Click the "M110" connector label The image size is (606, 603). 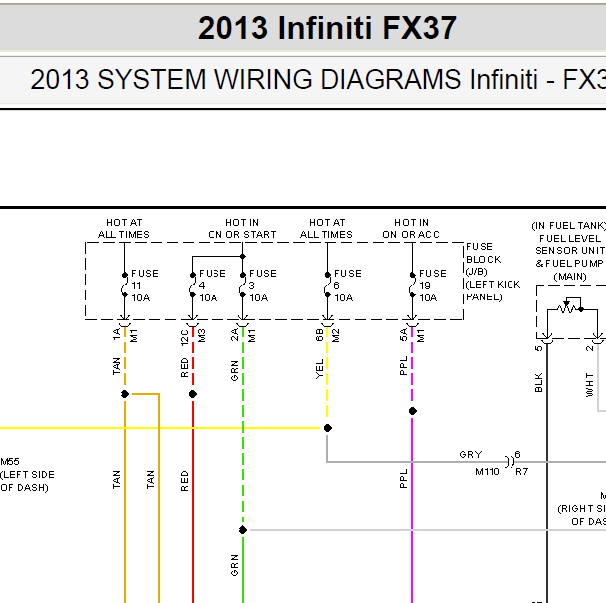click(487, 472)
